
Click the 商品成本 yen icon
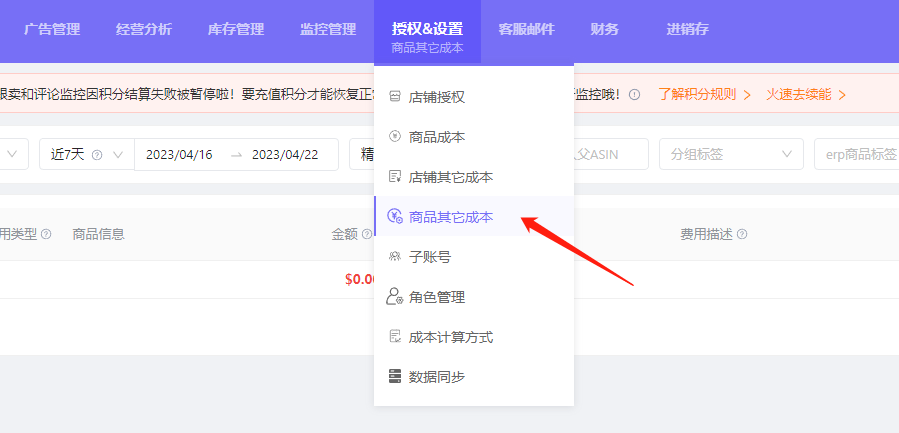pos(395,137)
